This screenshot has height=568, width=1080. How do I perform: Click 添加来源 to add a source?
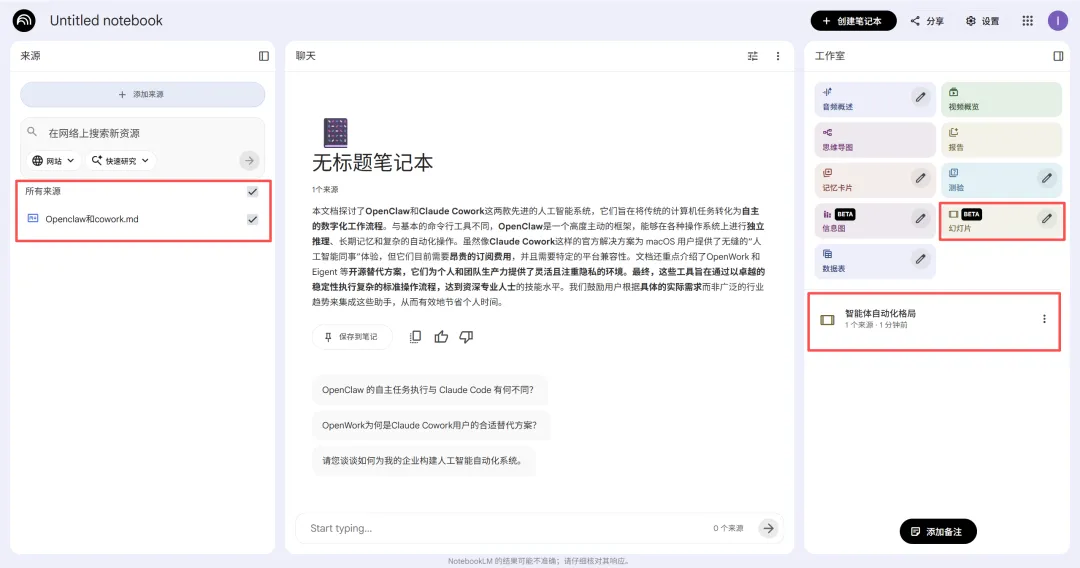143,94
